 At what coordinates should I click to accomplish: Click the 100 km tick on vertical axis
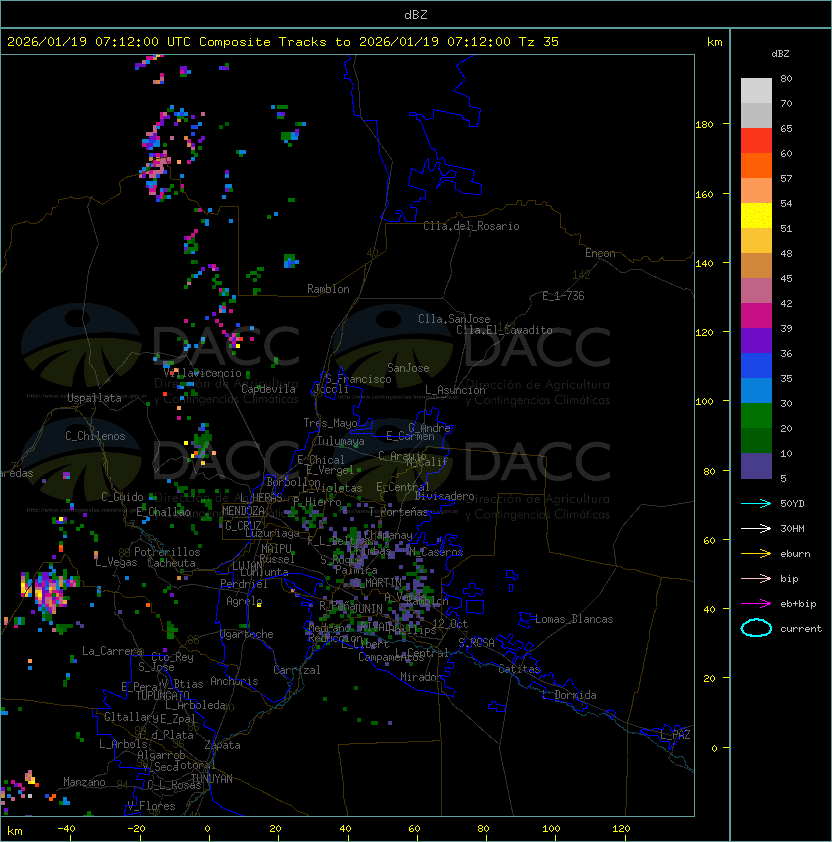click(704, 402)
